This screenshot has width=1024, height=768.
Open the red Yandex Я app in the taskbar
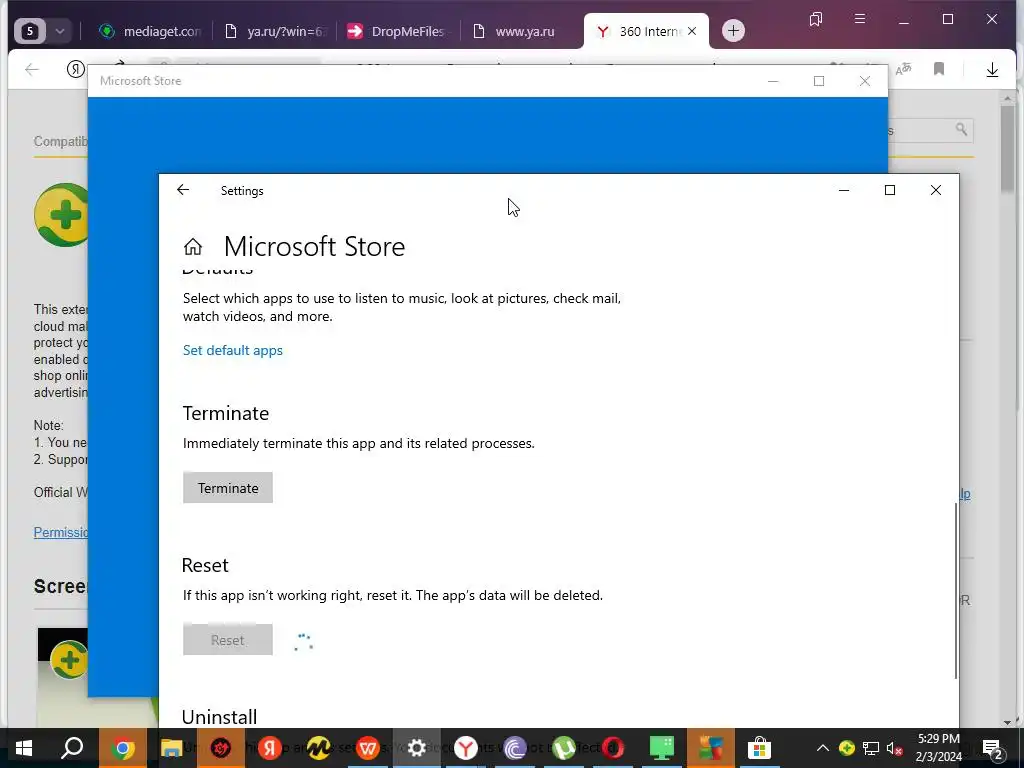pos(270,748)
